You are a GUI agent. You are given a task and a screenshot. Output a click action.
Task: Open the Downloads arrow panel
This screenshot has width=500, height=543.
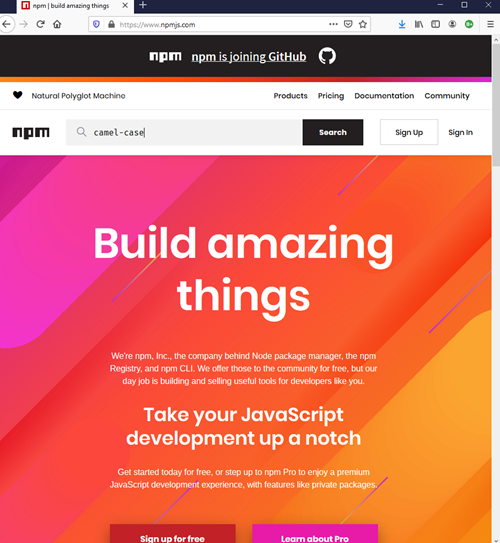[x=402, y=24]
